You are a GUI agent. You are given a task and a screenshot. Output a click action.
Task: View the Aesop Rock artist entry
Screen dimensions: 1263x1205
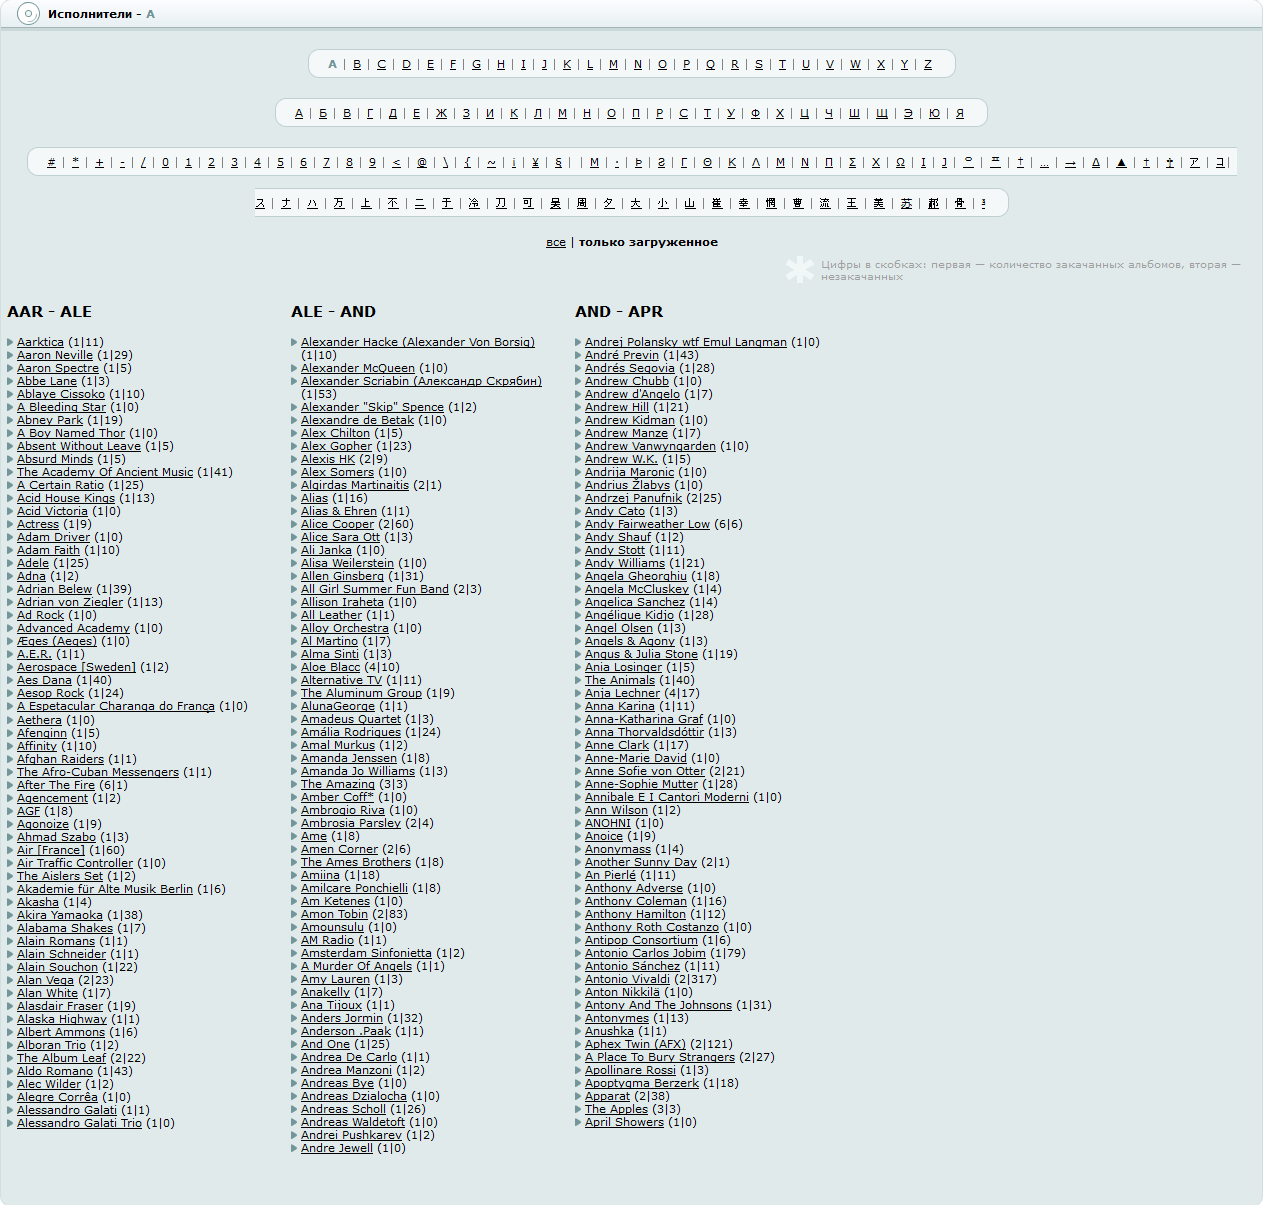pyautogui.click(x=50, y=693)
